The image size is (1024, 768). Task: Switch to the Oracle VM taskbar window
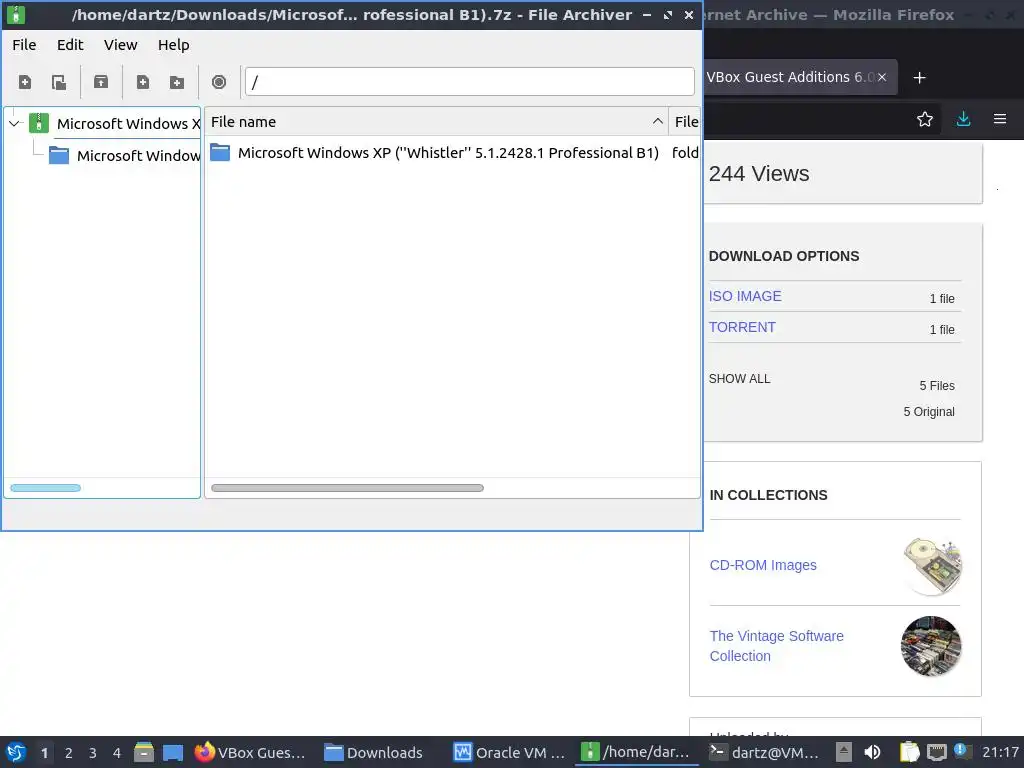click(x=509, y=752)
